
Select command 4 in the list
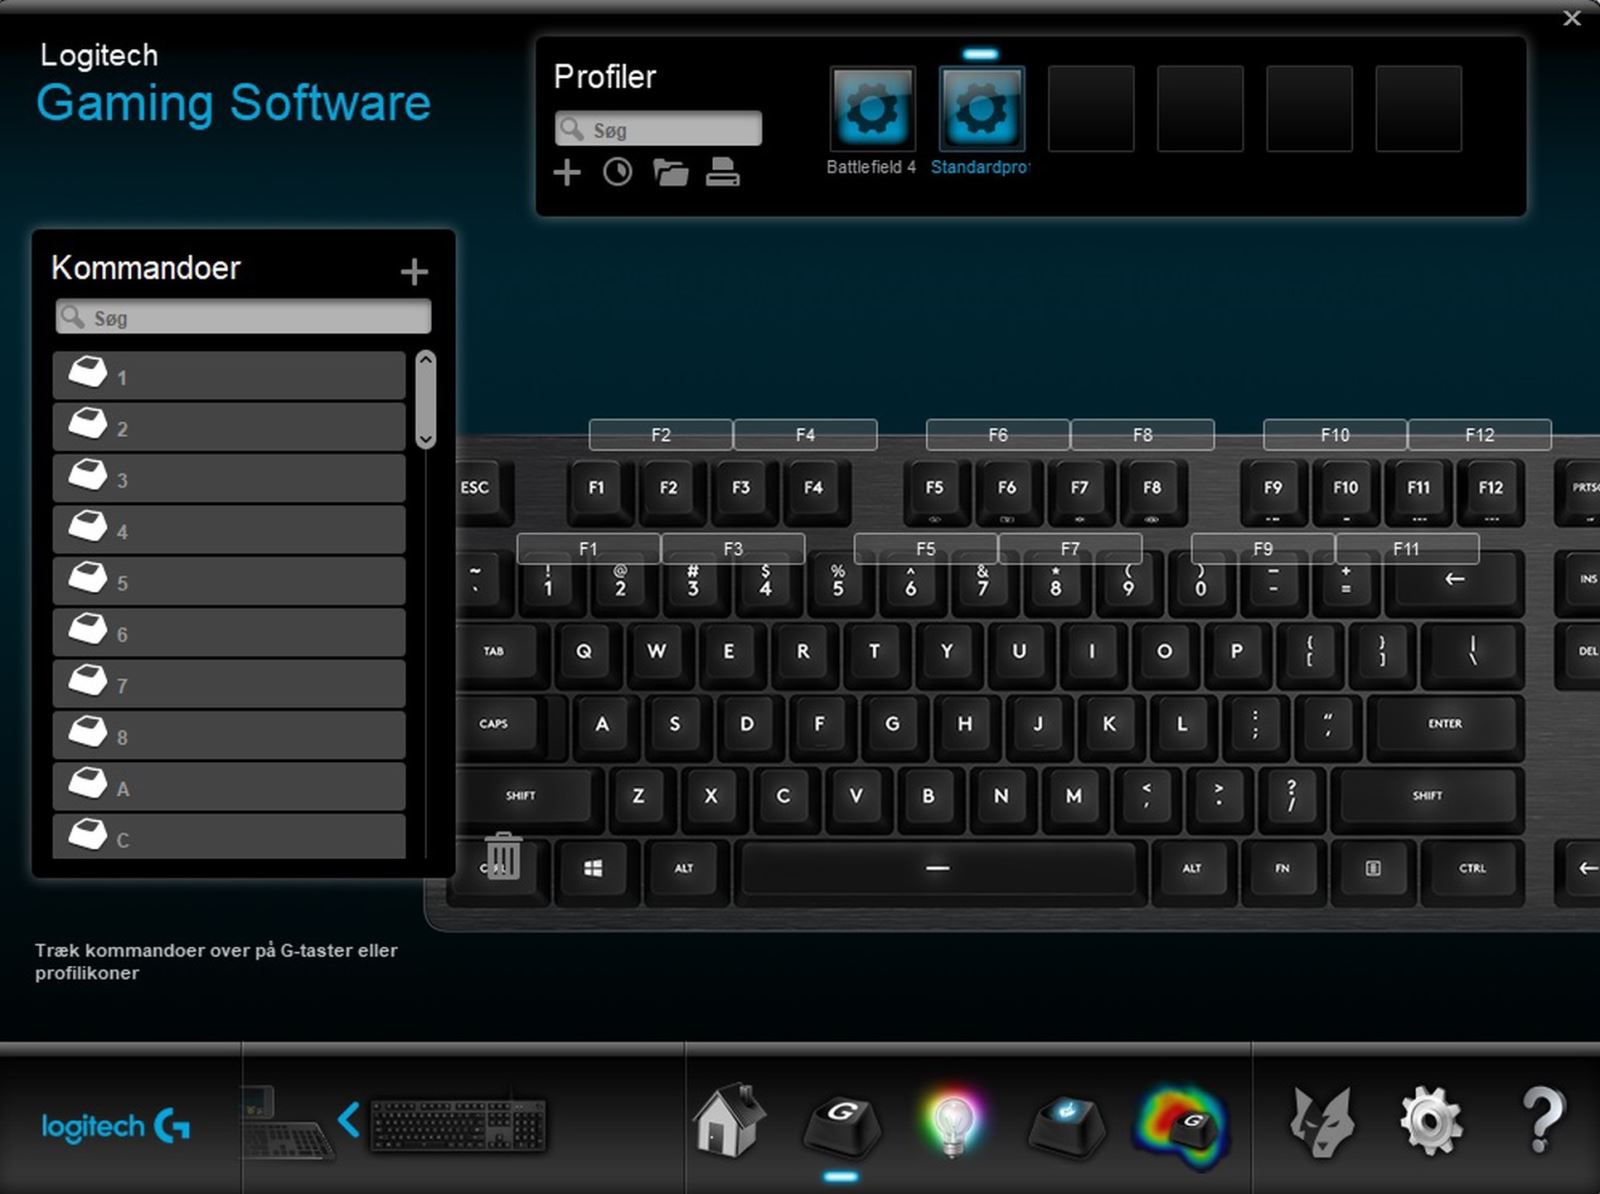[229, 529]
